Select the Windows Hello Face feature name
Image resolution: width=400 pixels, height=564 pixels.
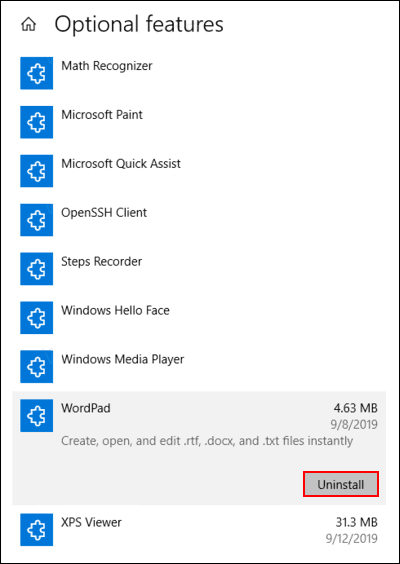tap(115, 310)
